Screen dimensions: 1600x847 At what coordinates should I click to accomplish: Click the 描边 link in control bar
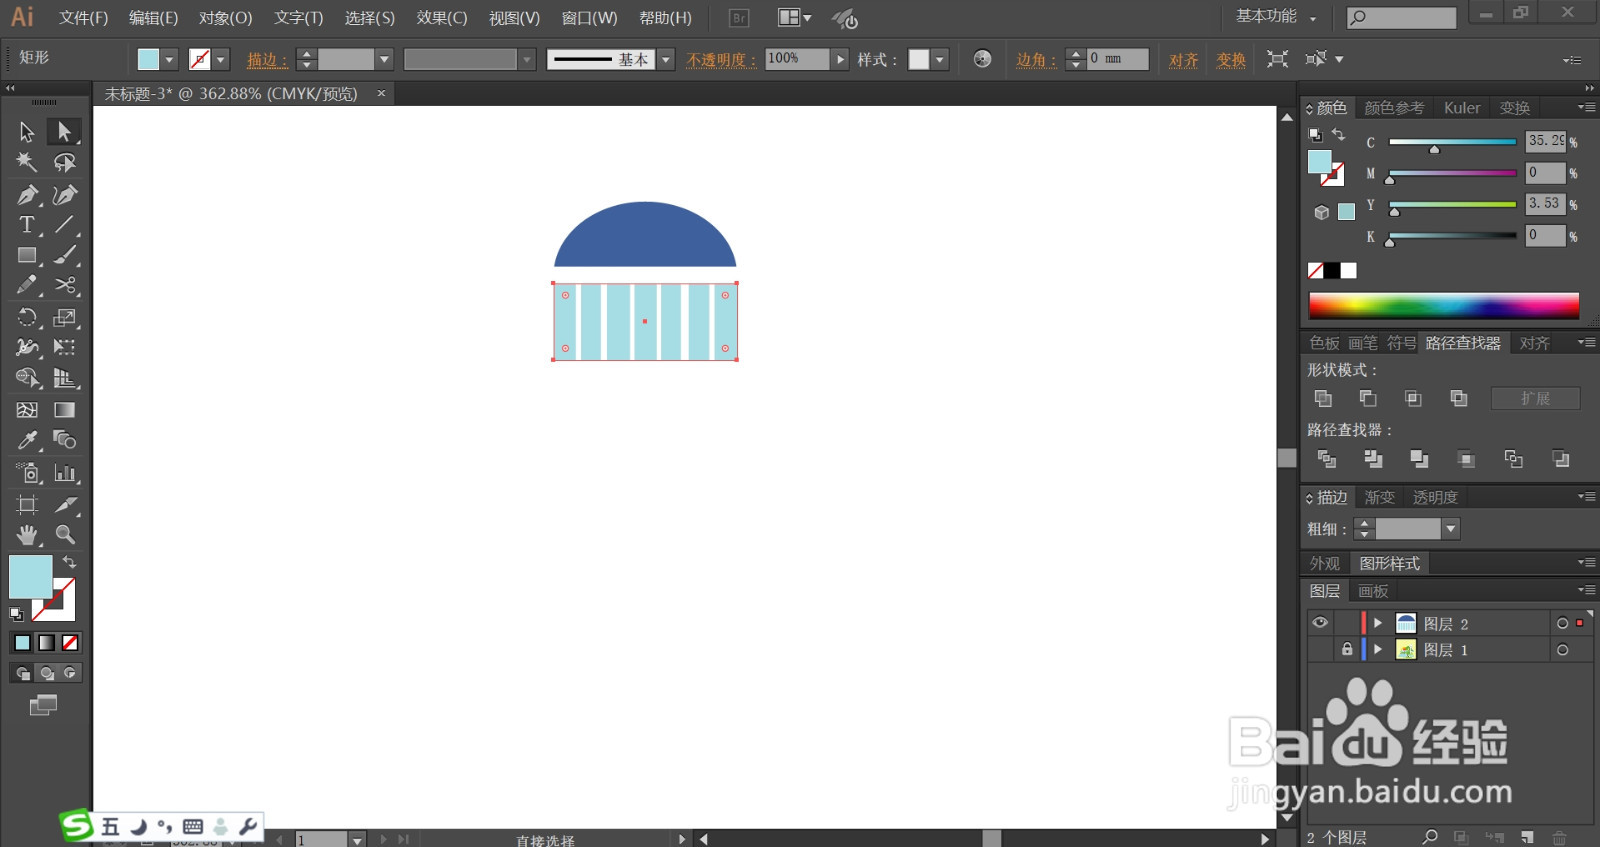[266, 60]
